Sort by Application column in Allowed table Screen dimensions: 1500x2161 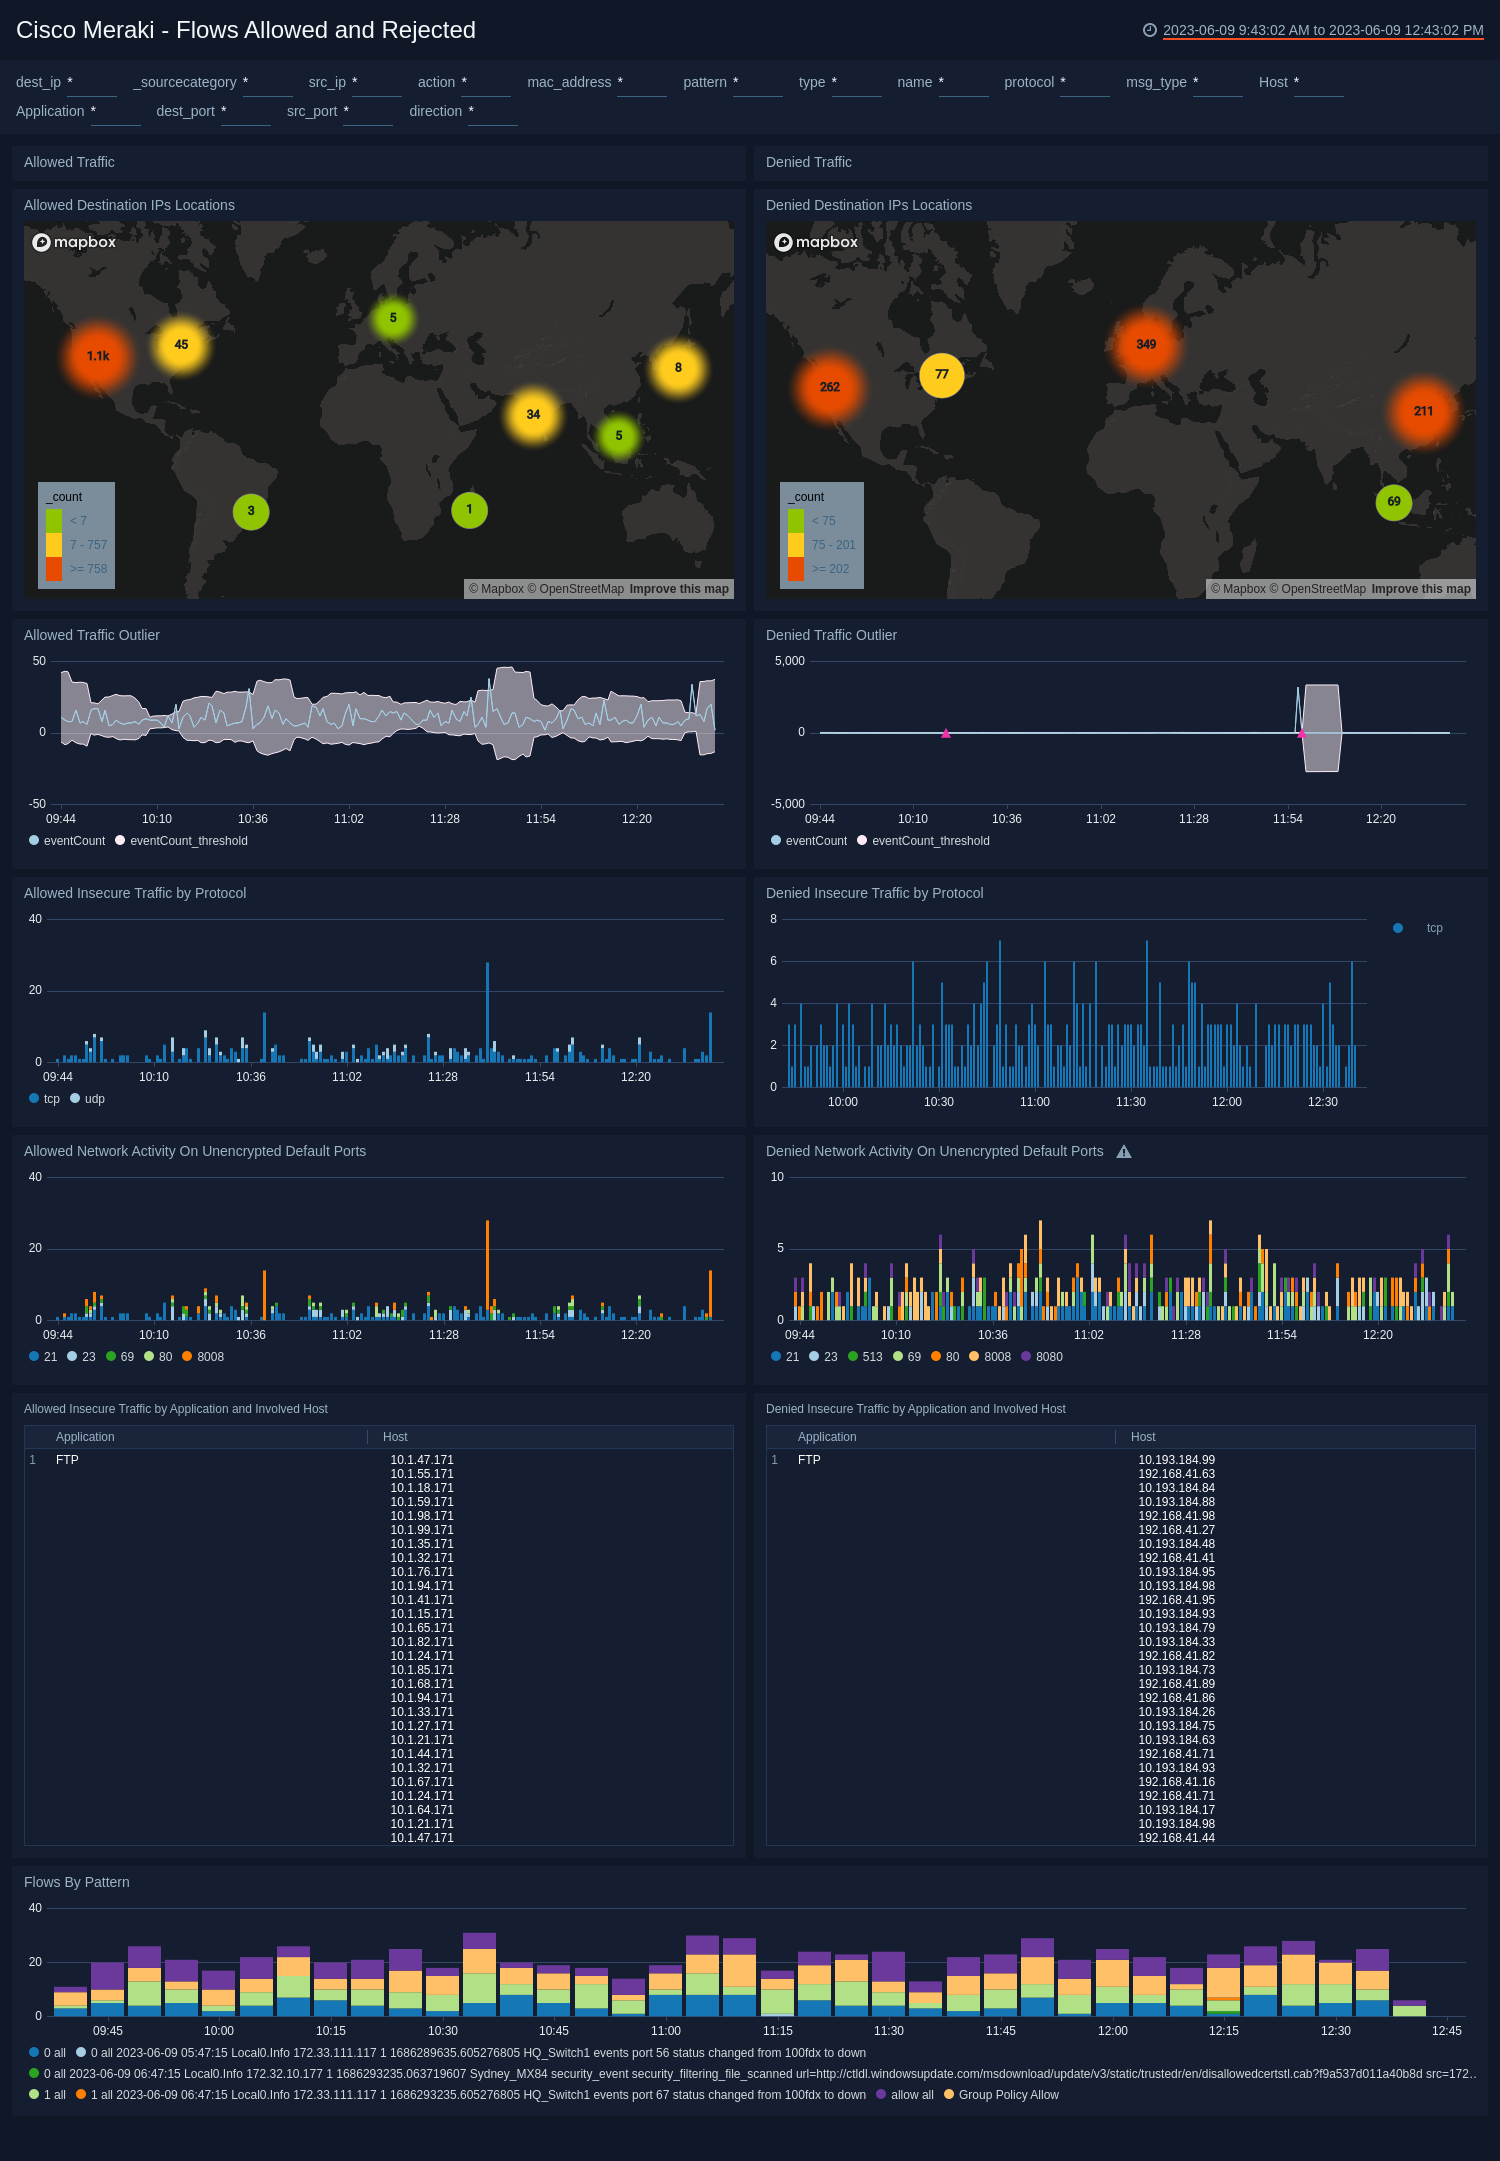tap(85, 1437)
